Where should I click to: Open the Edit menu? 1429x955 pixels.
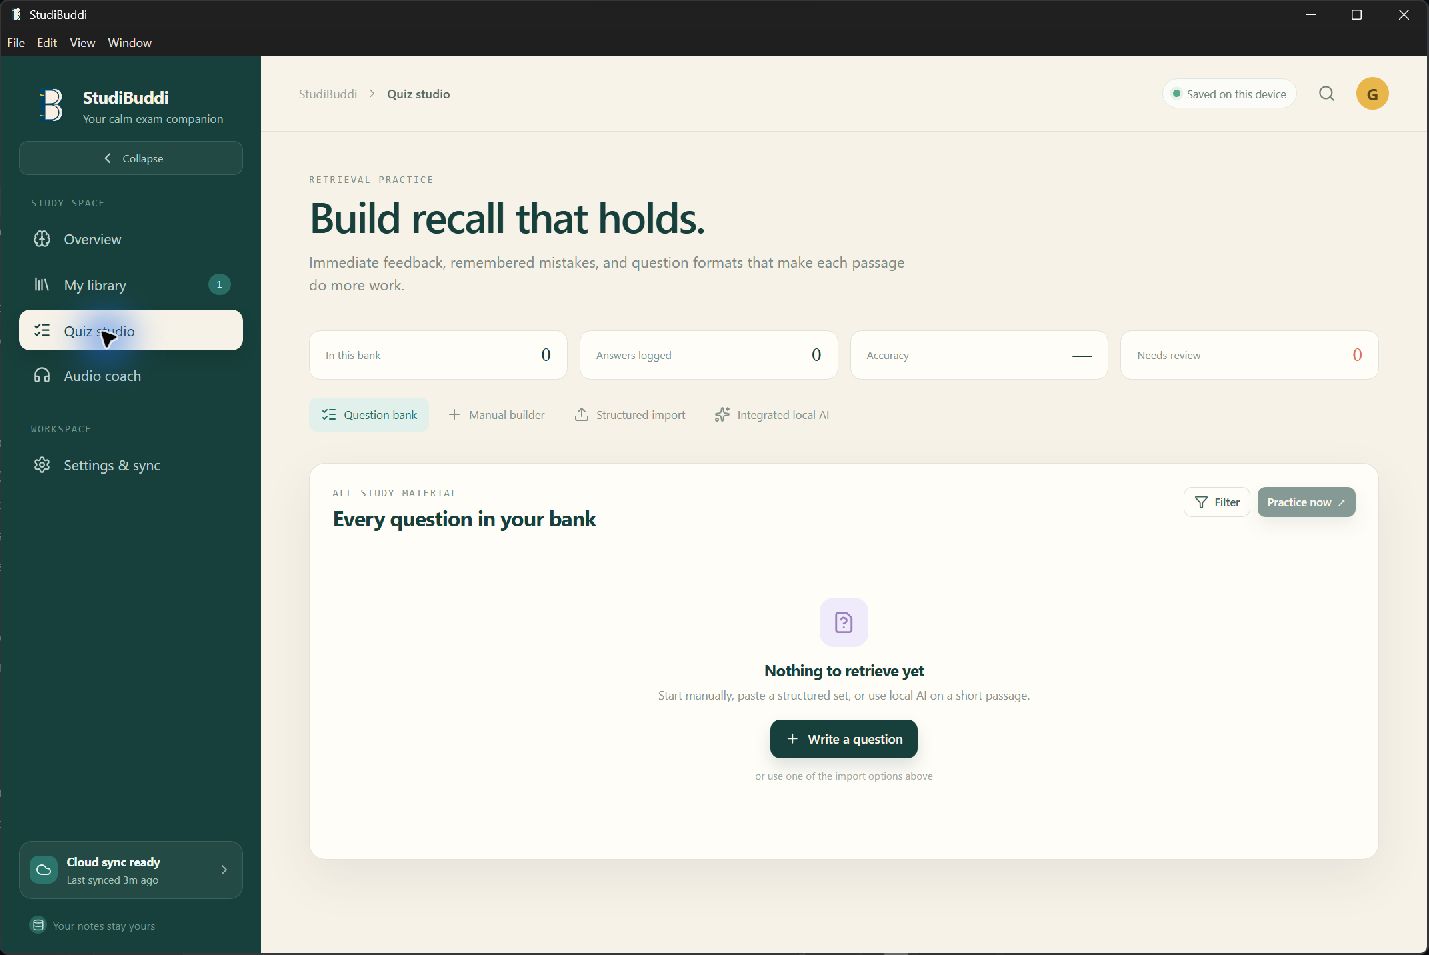(x=47, y=43)
